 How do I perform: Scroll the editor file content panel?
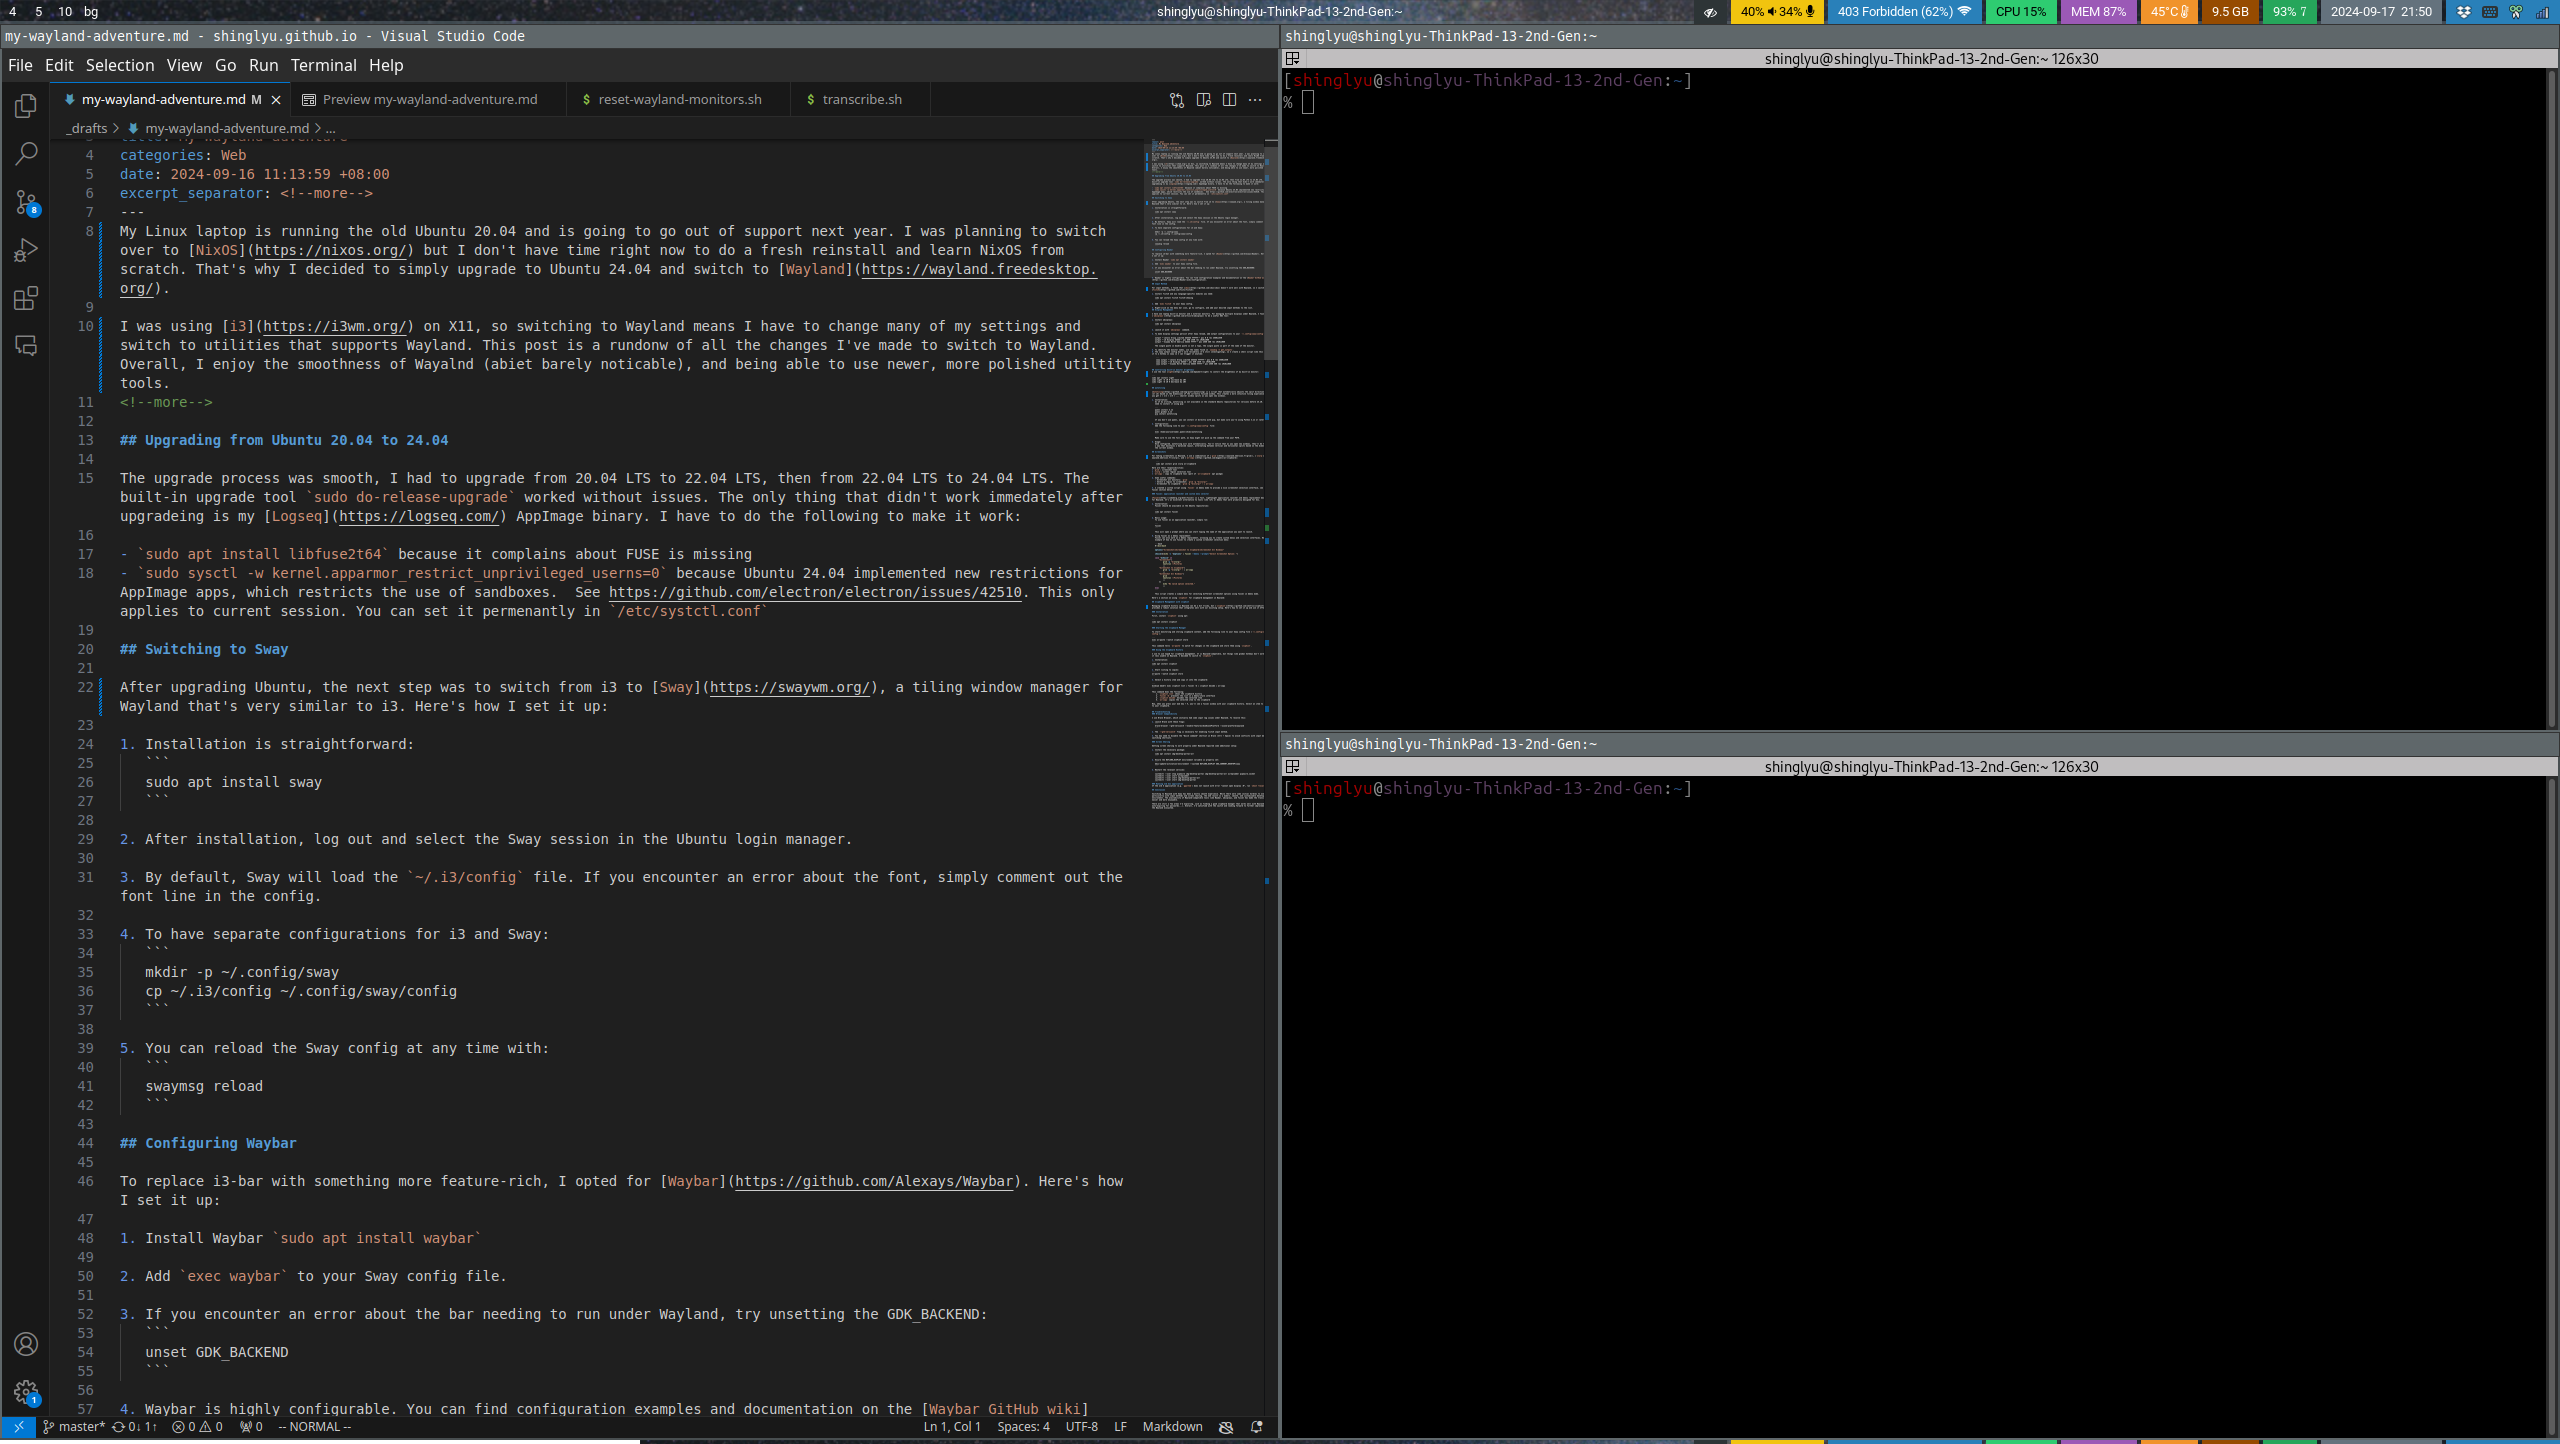(1269, 229)
